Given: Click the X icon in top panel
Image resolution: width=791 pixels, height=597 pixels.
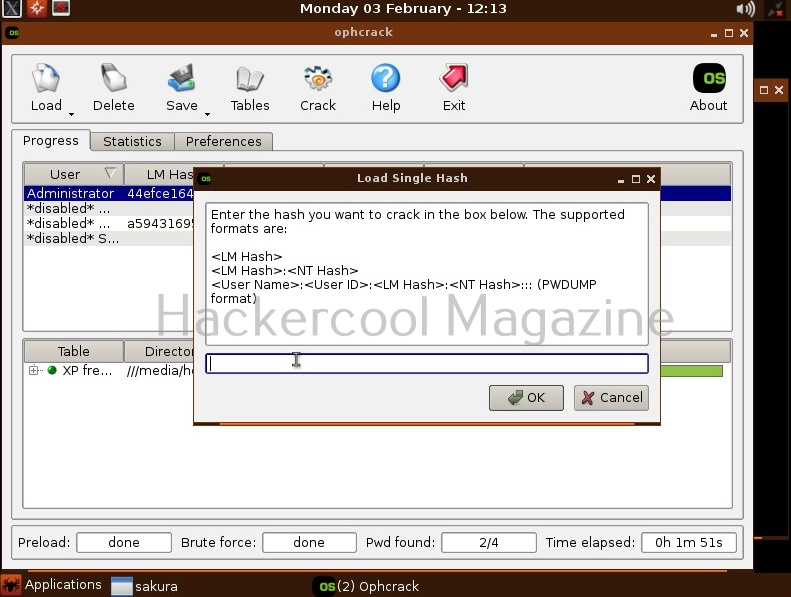Looking at the screenshot, I should tap(11, 8).
